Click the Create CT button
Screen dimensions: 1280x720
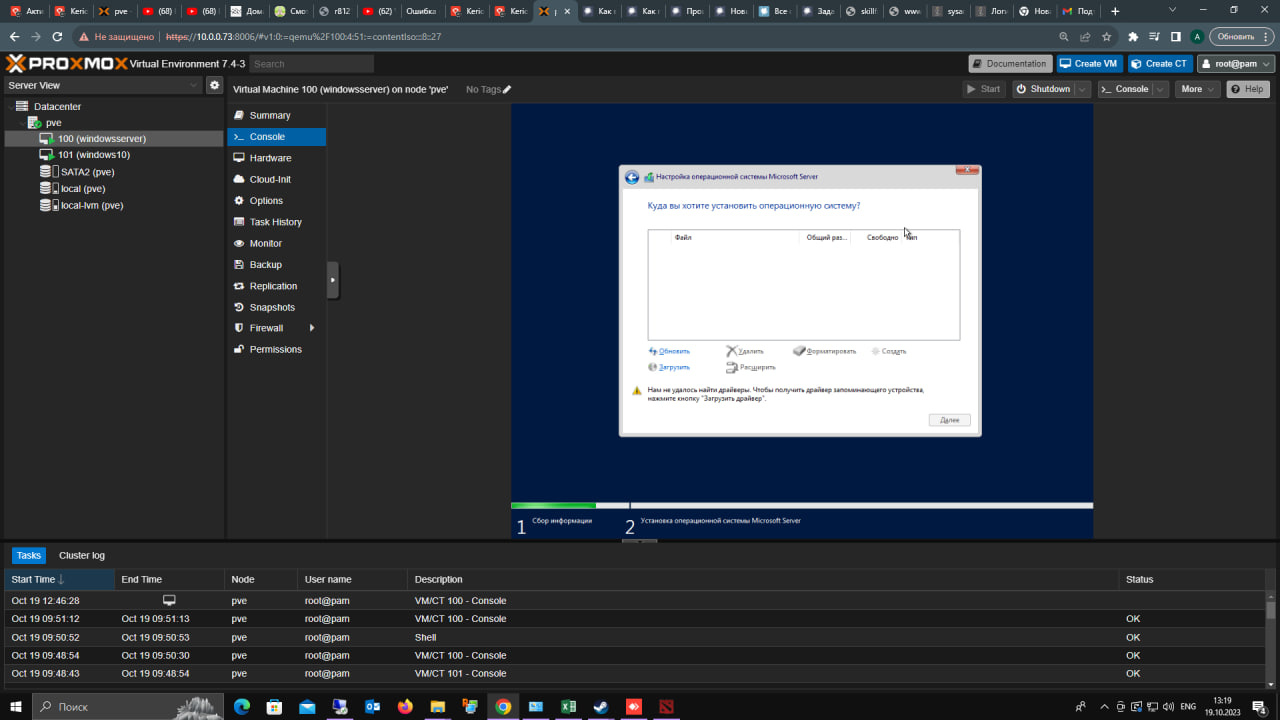1160,63
